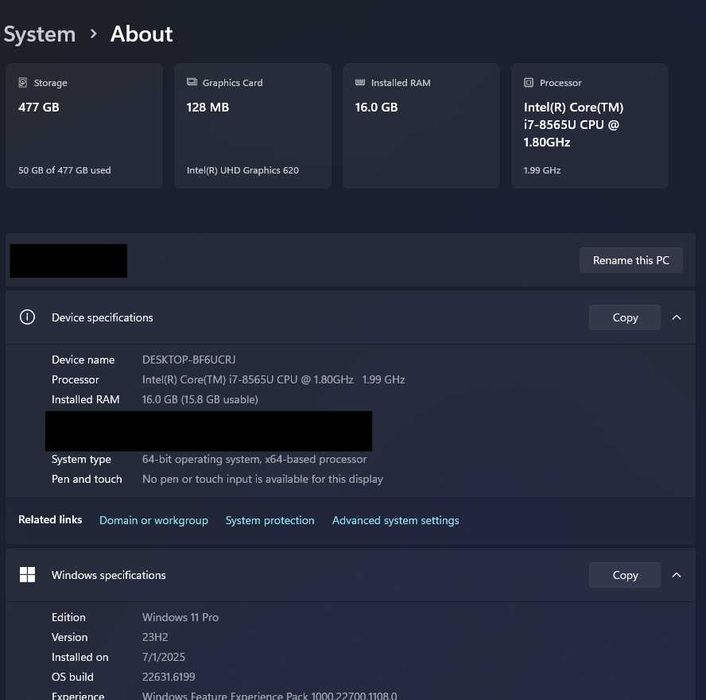Click the Device specifications heading
706x700 pixels.
point(102,317)
